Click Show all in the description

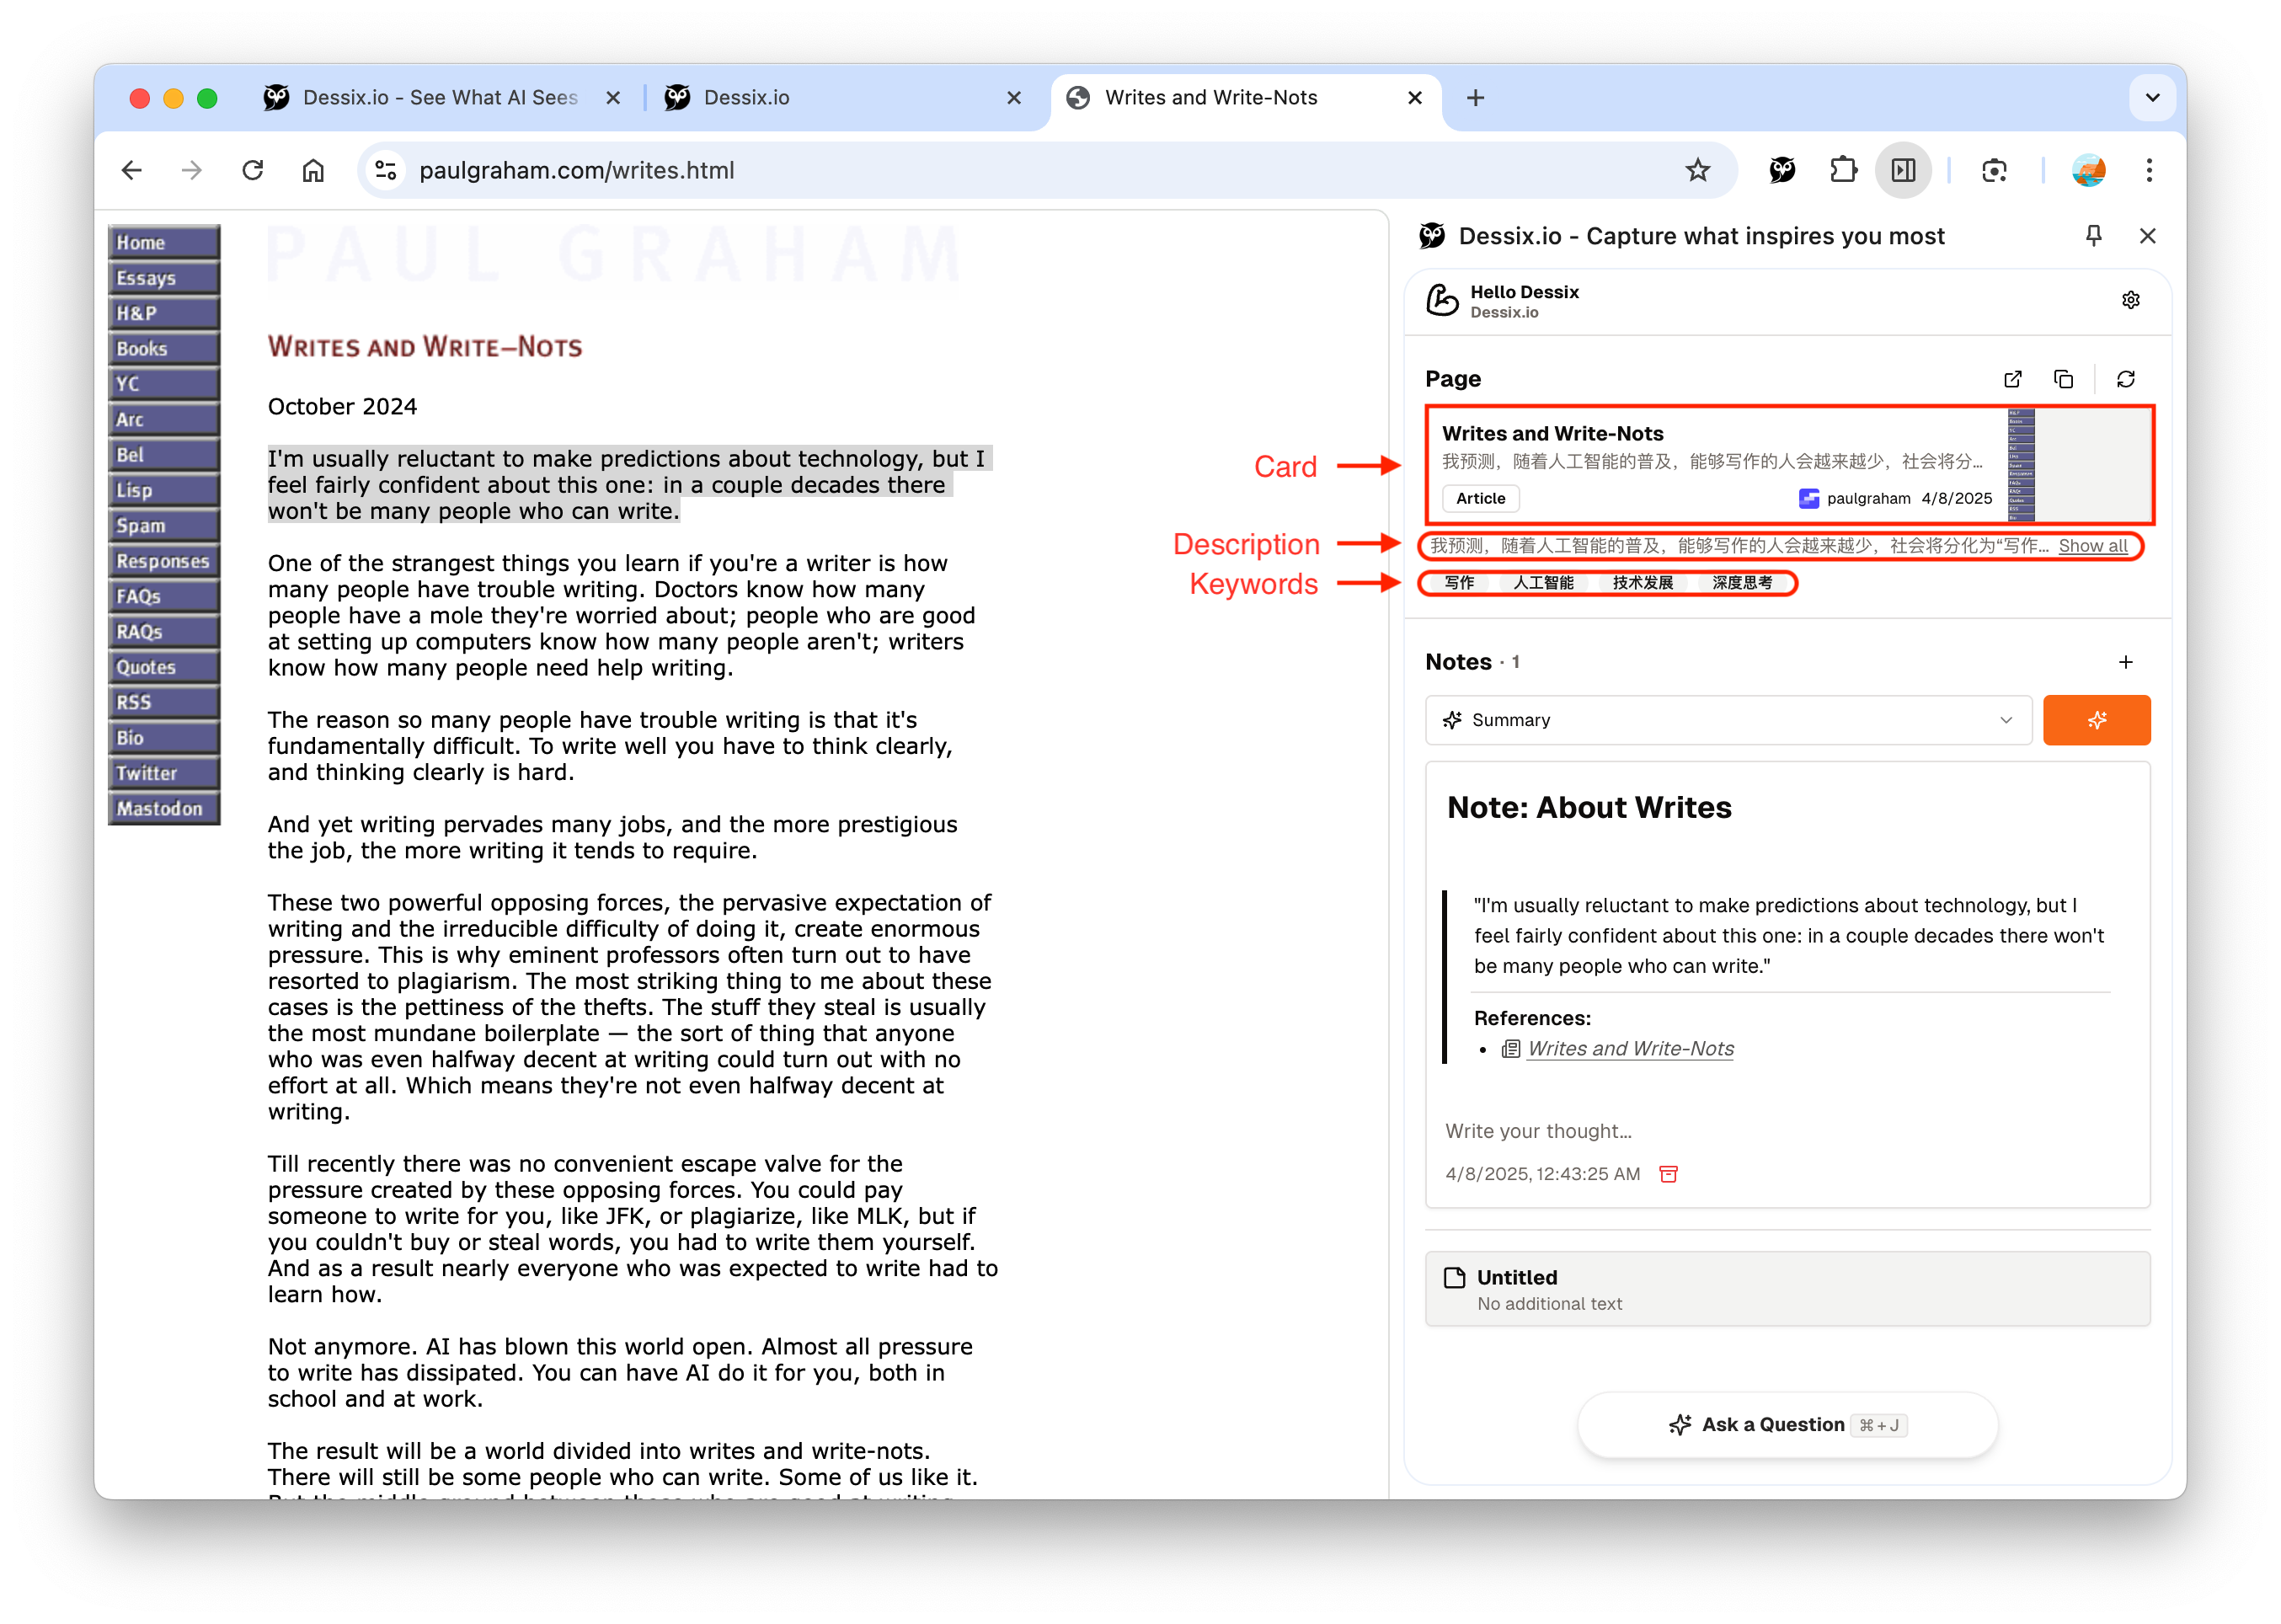click(x=2092, y=546)
